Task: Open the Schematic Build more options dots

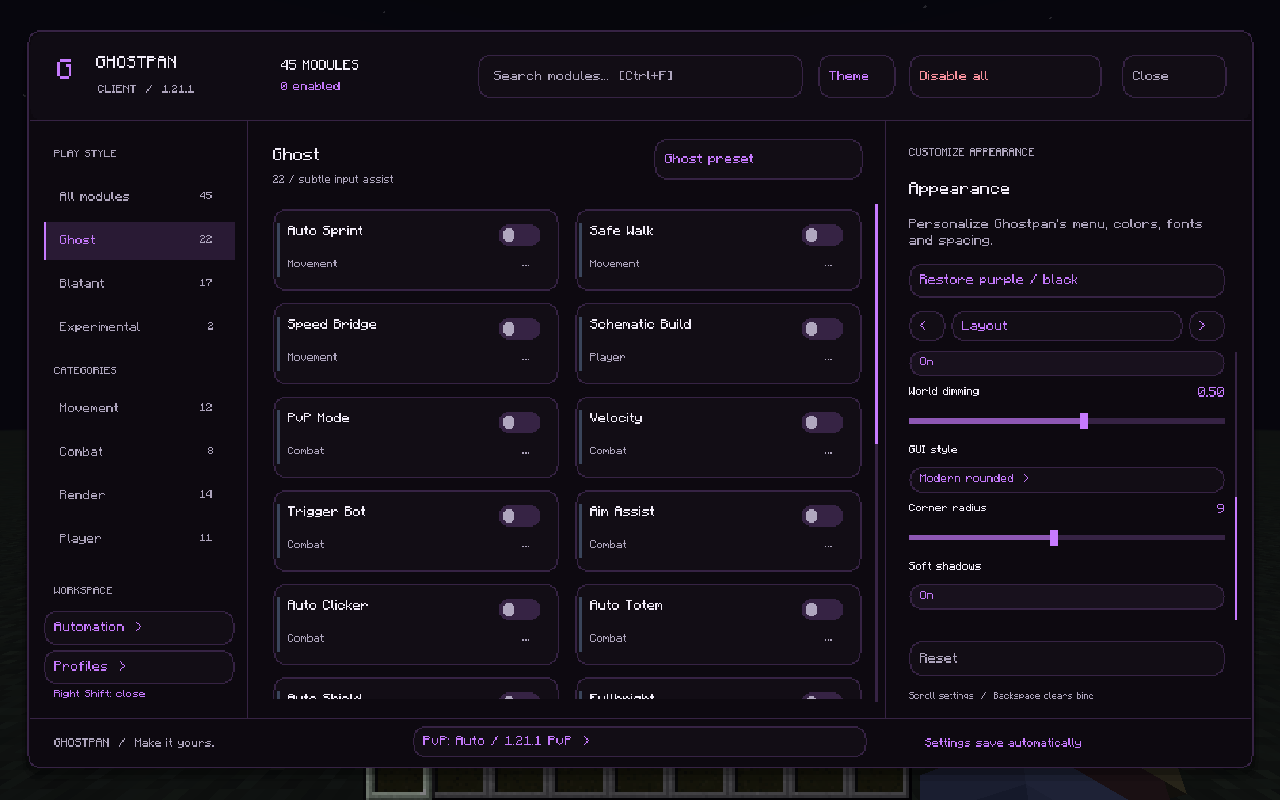Action: click(828, 358)
